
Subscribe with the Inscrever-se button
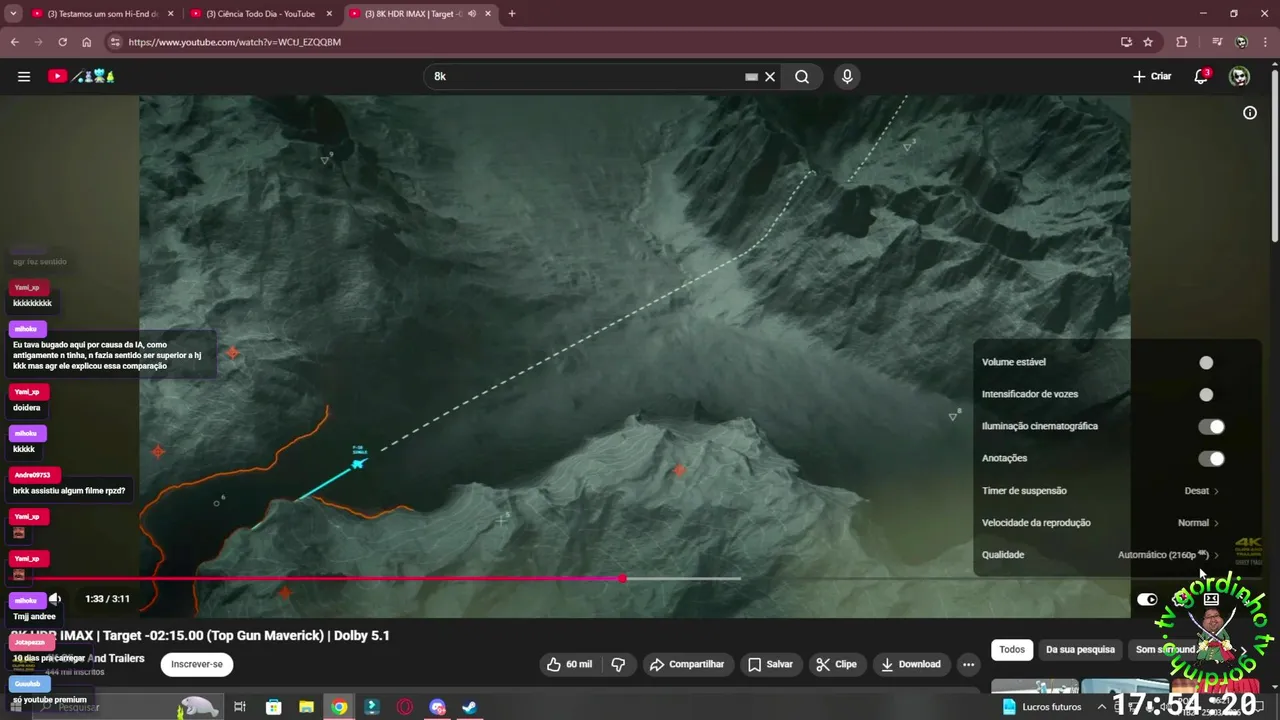pos(197,664)
